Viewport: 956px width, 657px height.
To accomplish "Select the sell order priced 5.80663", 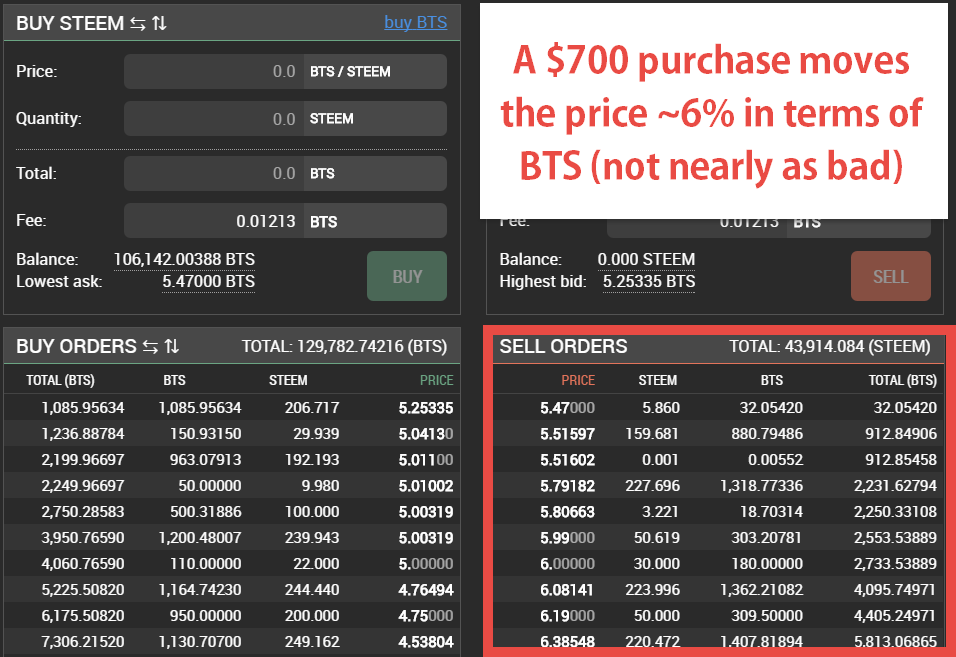I will tap(718, 512).
